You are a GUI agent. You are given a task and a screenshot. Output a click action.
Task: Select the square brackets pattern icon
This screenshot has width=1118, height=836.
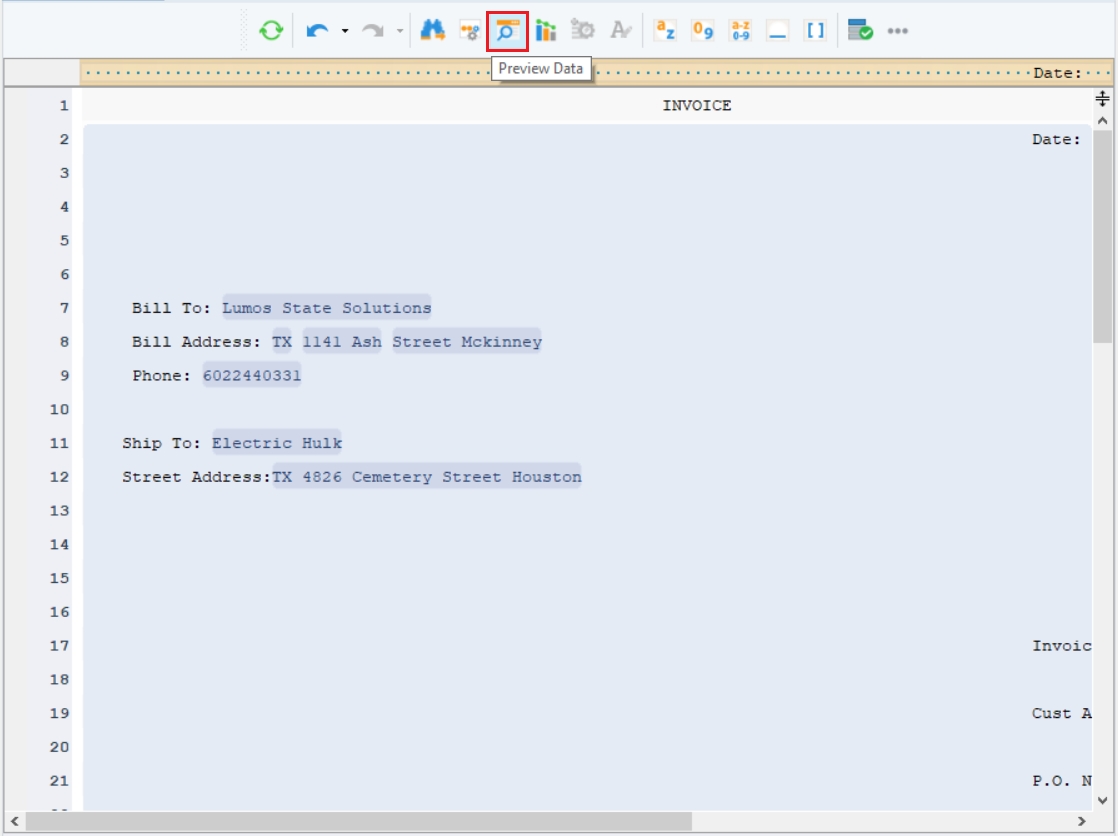(x=815, y=30)
